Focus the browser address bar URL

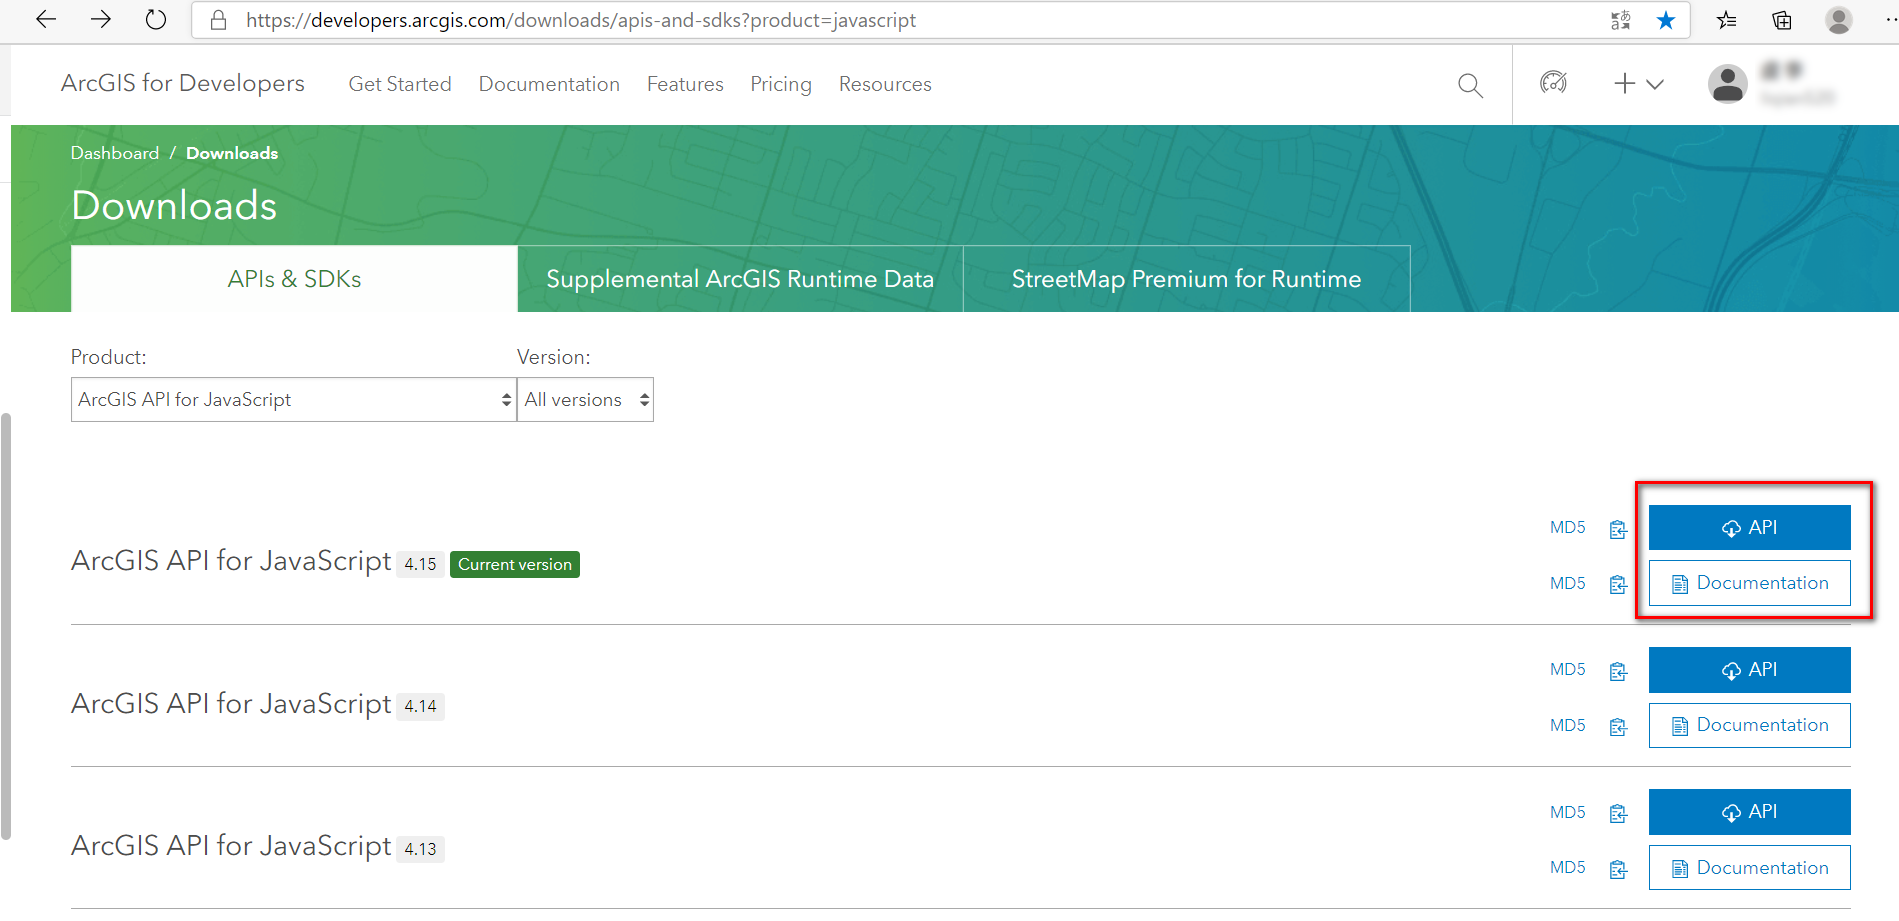pos(581,20)
